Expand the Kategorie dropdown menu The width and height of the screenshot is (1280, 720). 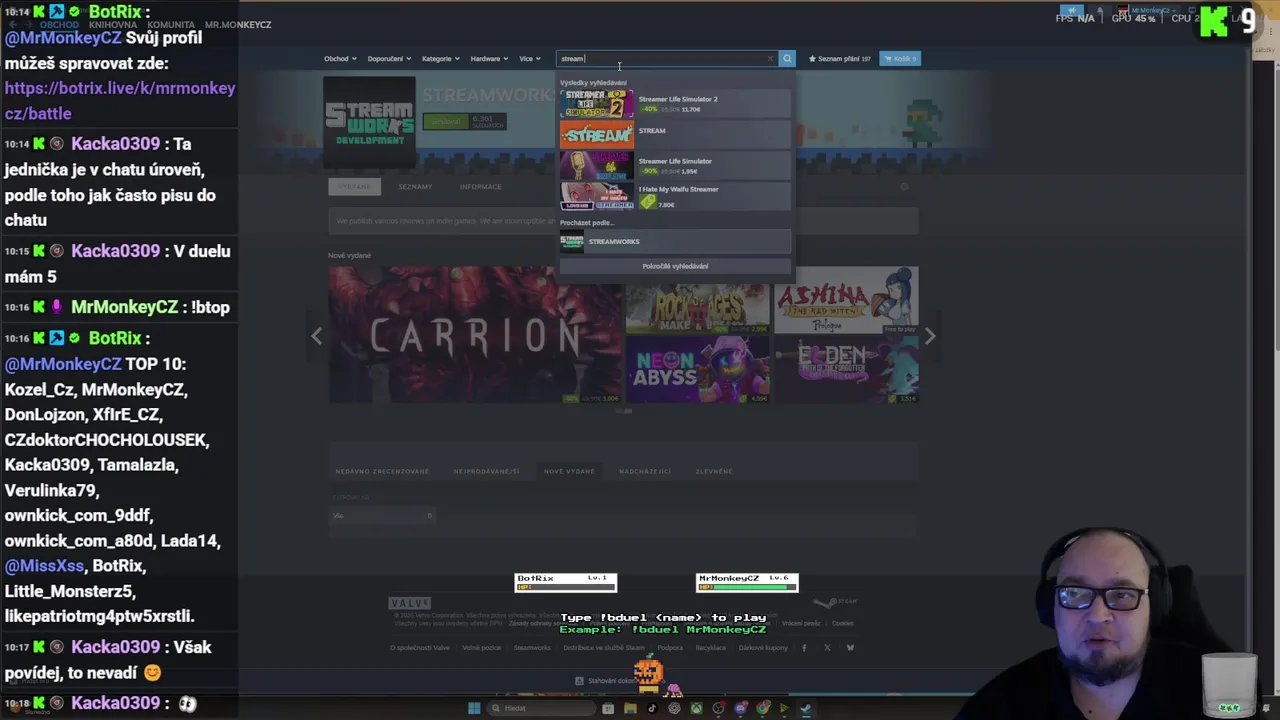click(x=440, y=58)
